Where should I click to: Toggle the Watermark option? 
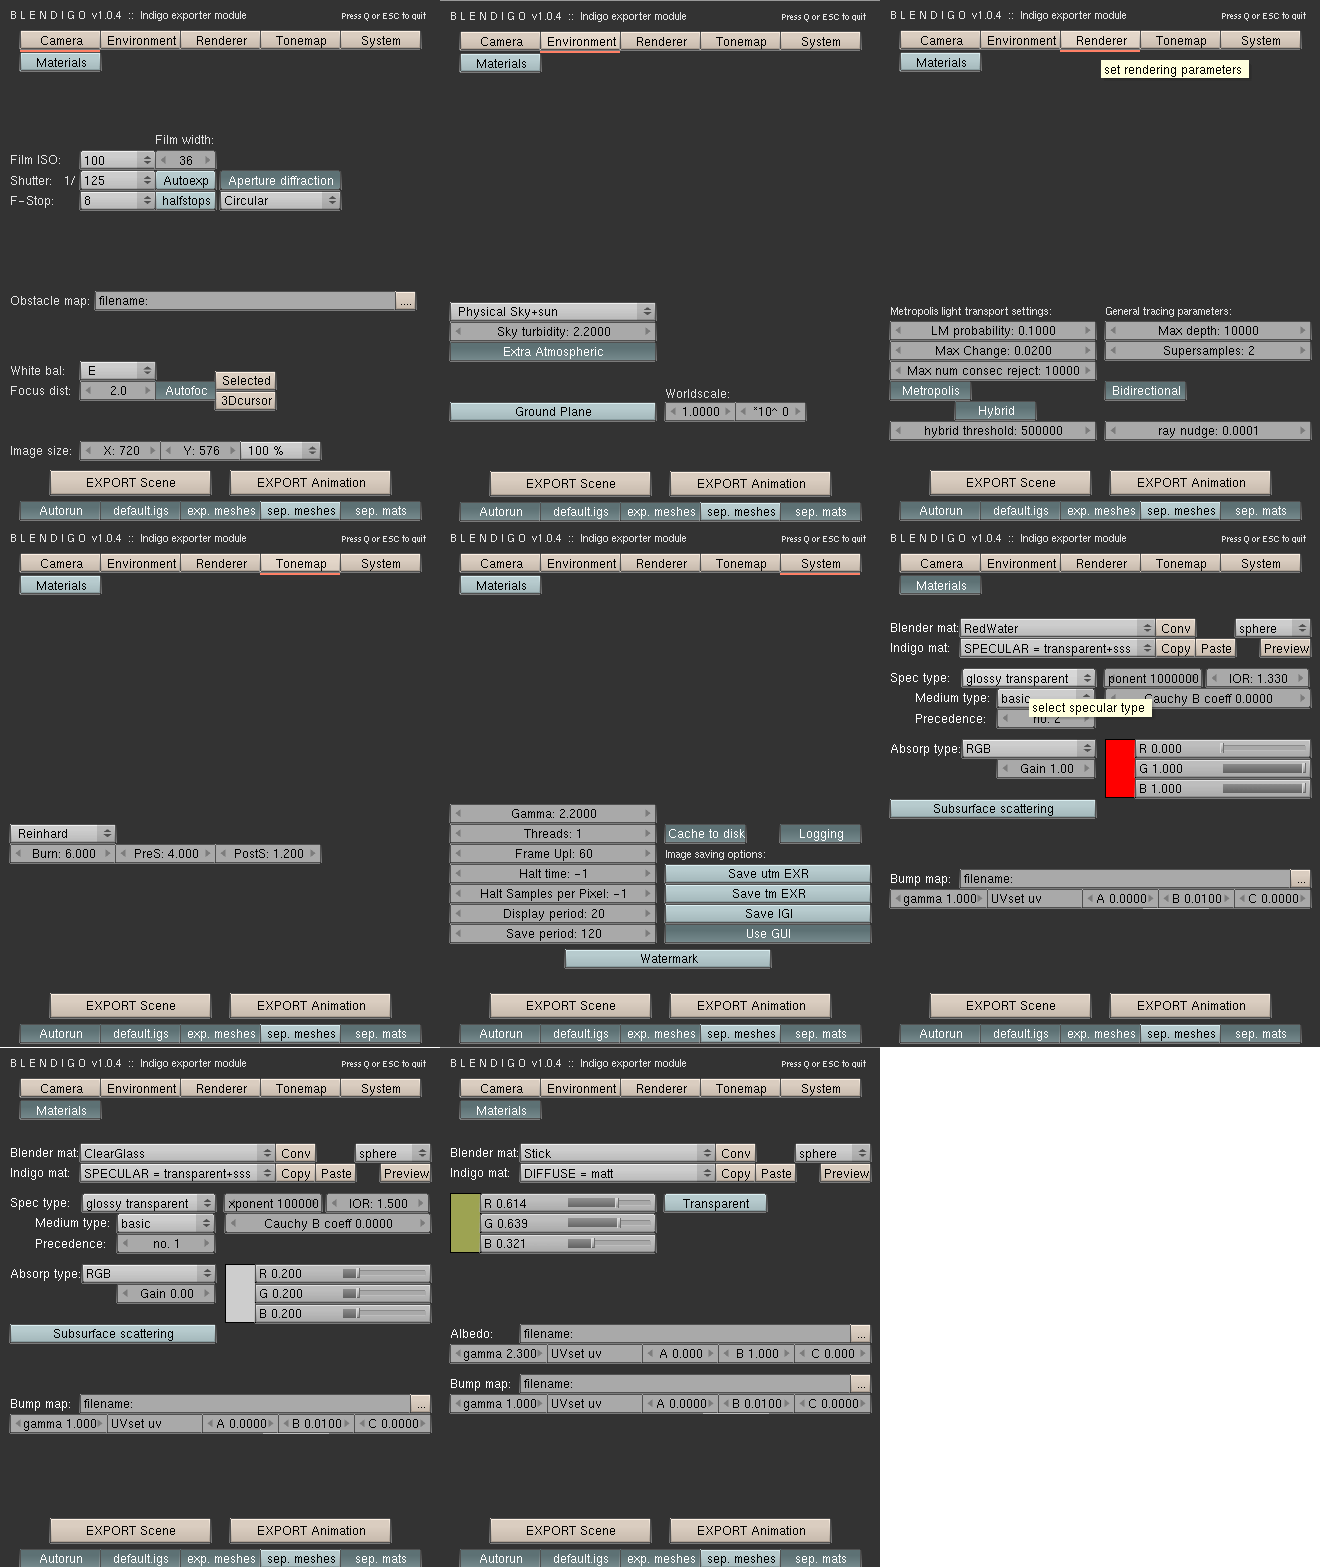tap(669, 959)
